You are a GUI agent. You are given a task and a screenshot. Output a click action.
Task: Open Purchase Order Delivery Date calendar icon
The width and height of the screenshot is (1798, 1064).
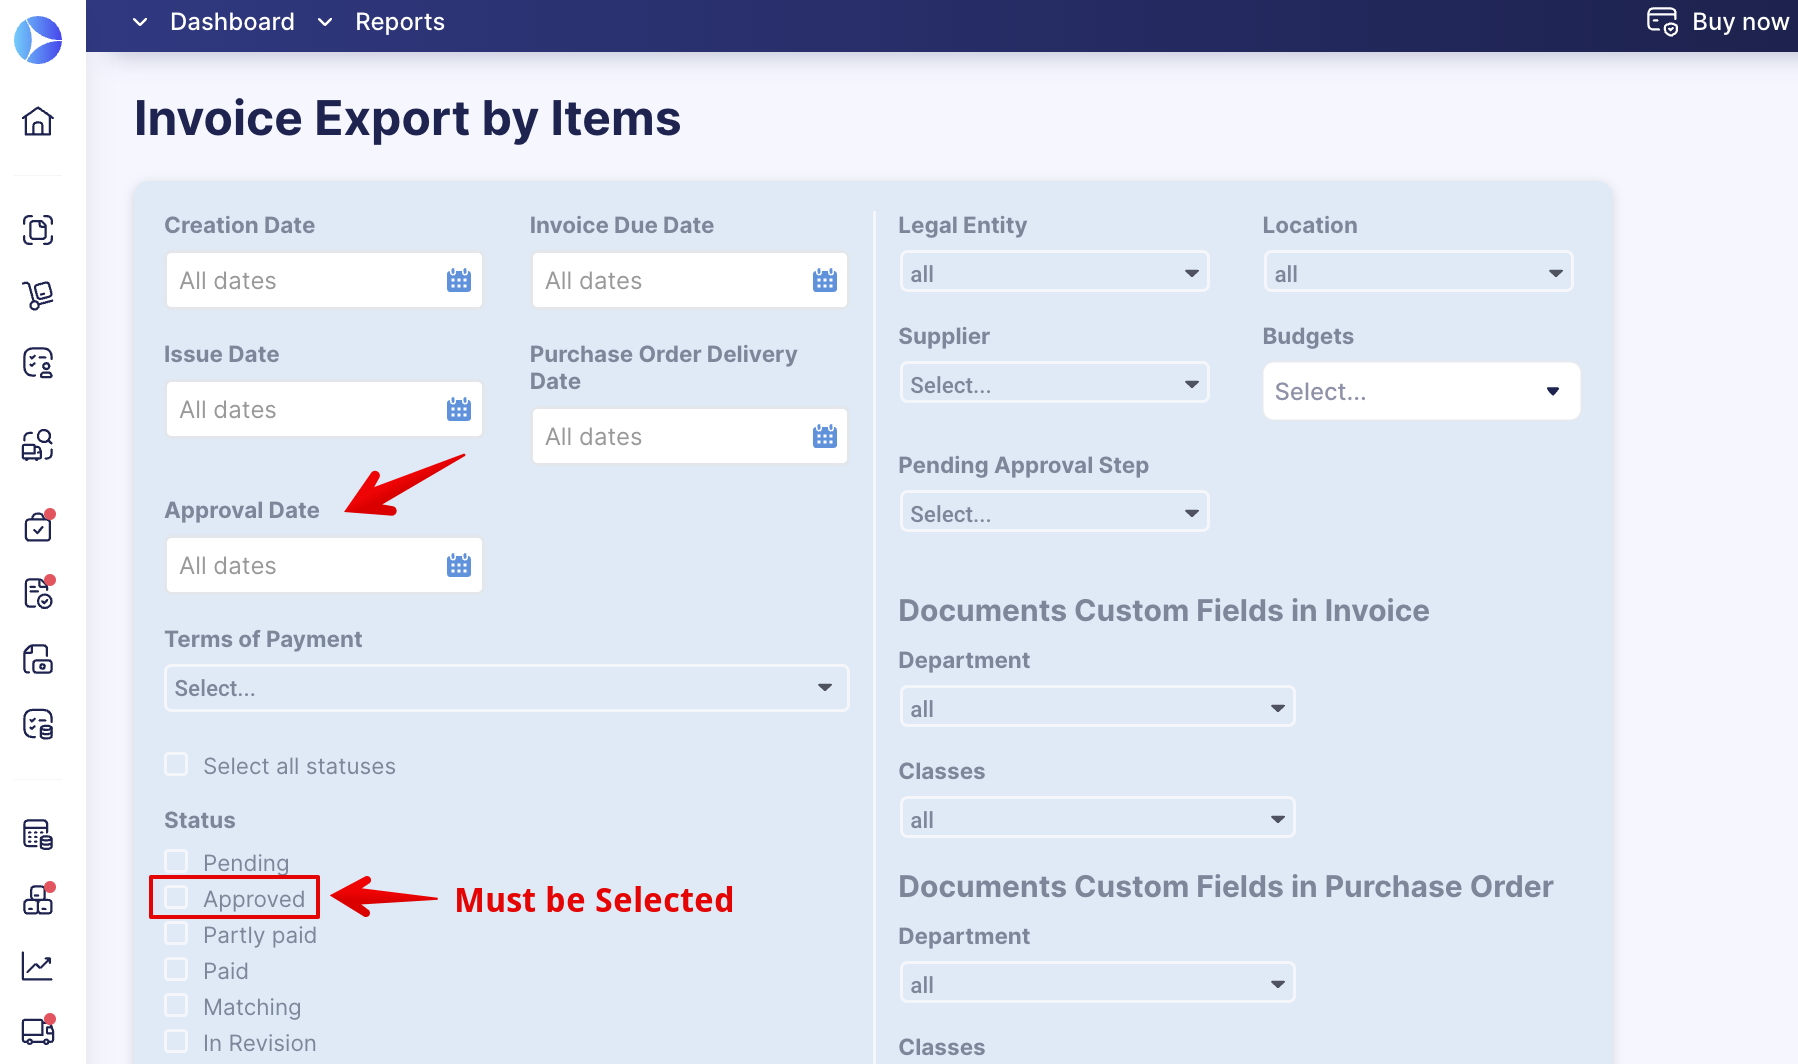point(825,436)
